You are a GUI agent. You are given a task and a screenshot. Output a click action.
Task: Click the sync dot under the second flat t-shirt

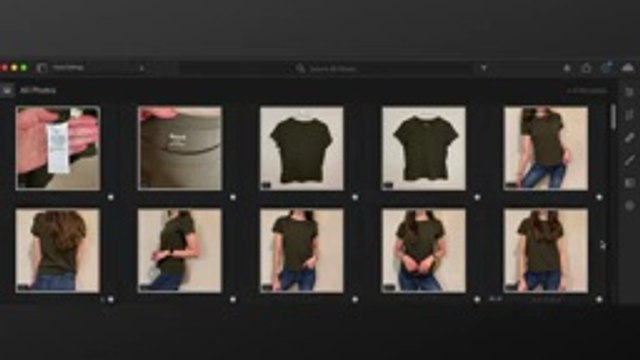(477, 197)
